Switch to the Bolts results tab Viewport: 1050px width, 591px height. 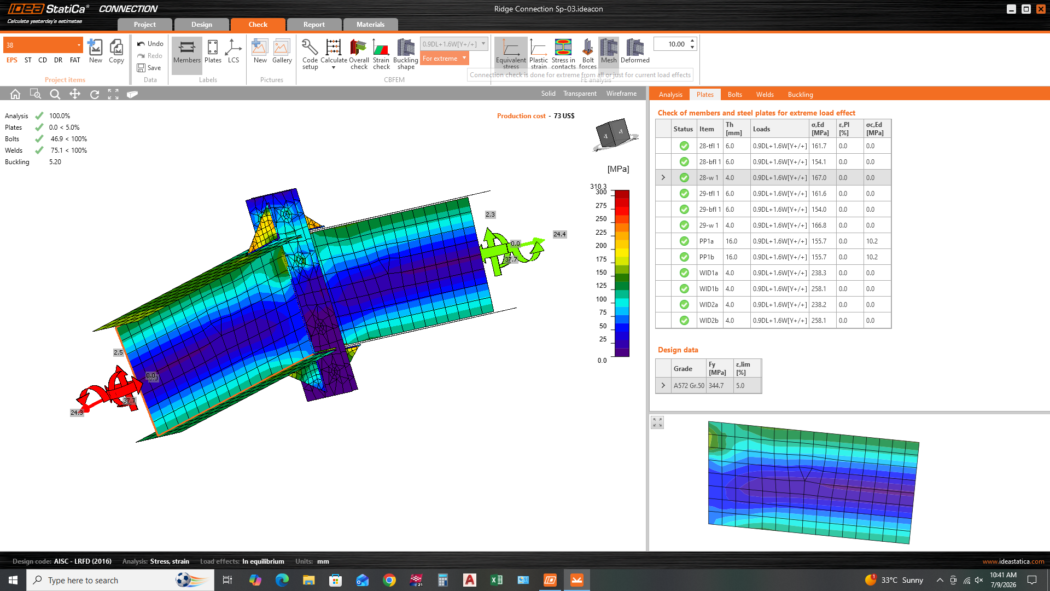click(735, 94)
